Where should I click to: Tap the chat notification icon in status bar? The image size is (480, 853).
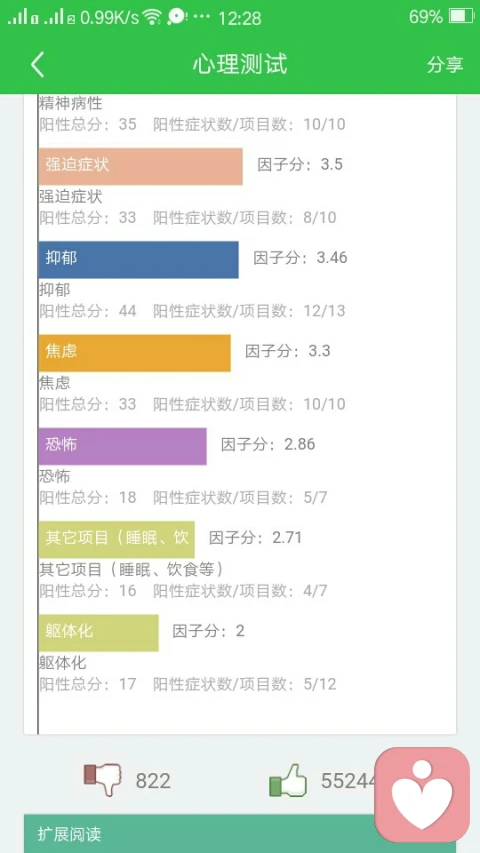click(x=176, y=17)
